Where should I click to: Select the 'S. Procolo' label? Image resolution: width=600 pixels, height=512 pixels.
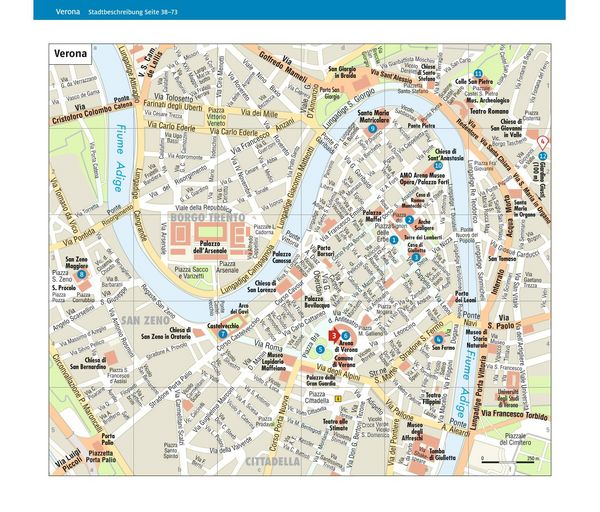point(64,287)
